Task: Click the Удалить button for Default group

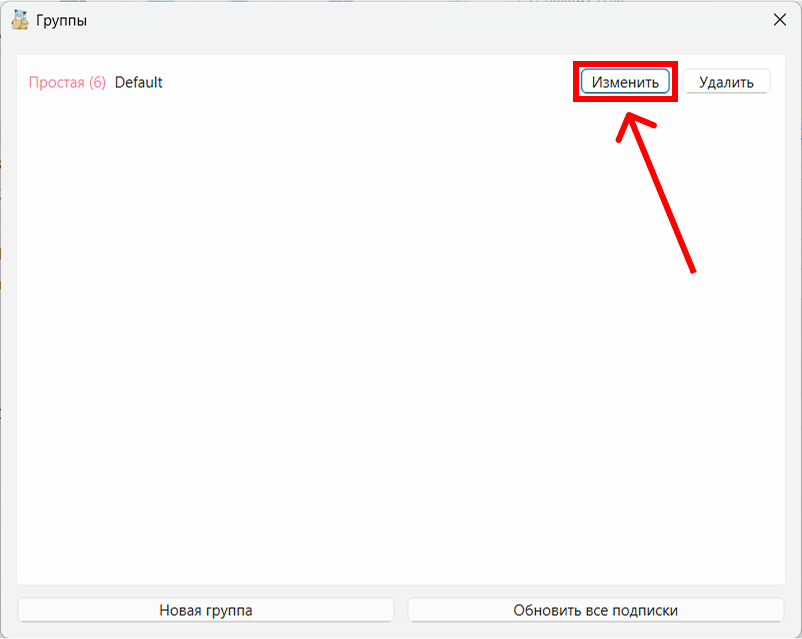Action: 726,82
